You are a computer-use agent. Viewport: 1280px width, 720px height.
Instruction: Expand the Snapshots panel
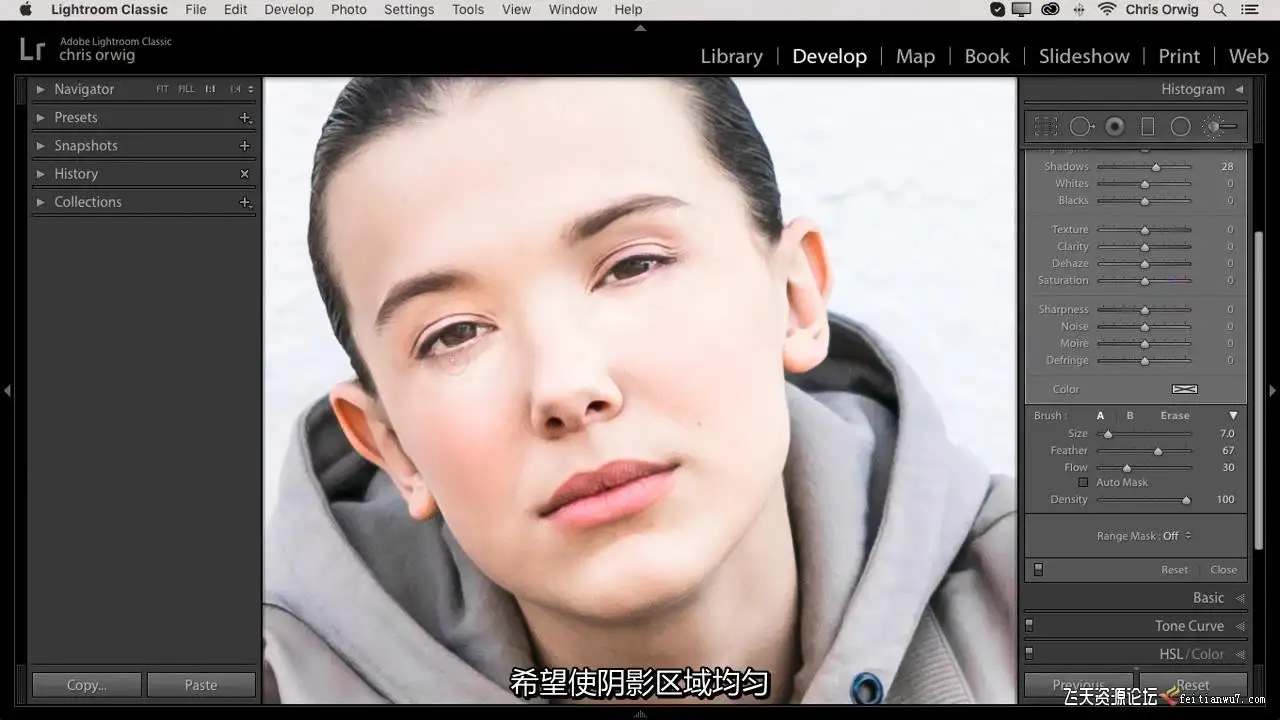41,146
